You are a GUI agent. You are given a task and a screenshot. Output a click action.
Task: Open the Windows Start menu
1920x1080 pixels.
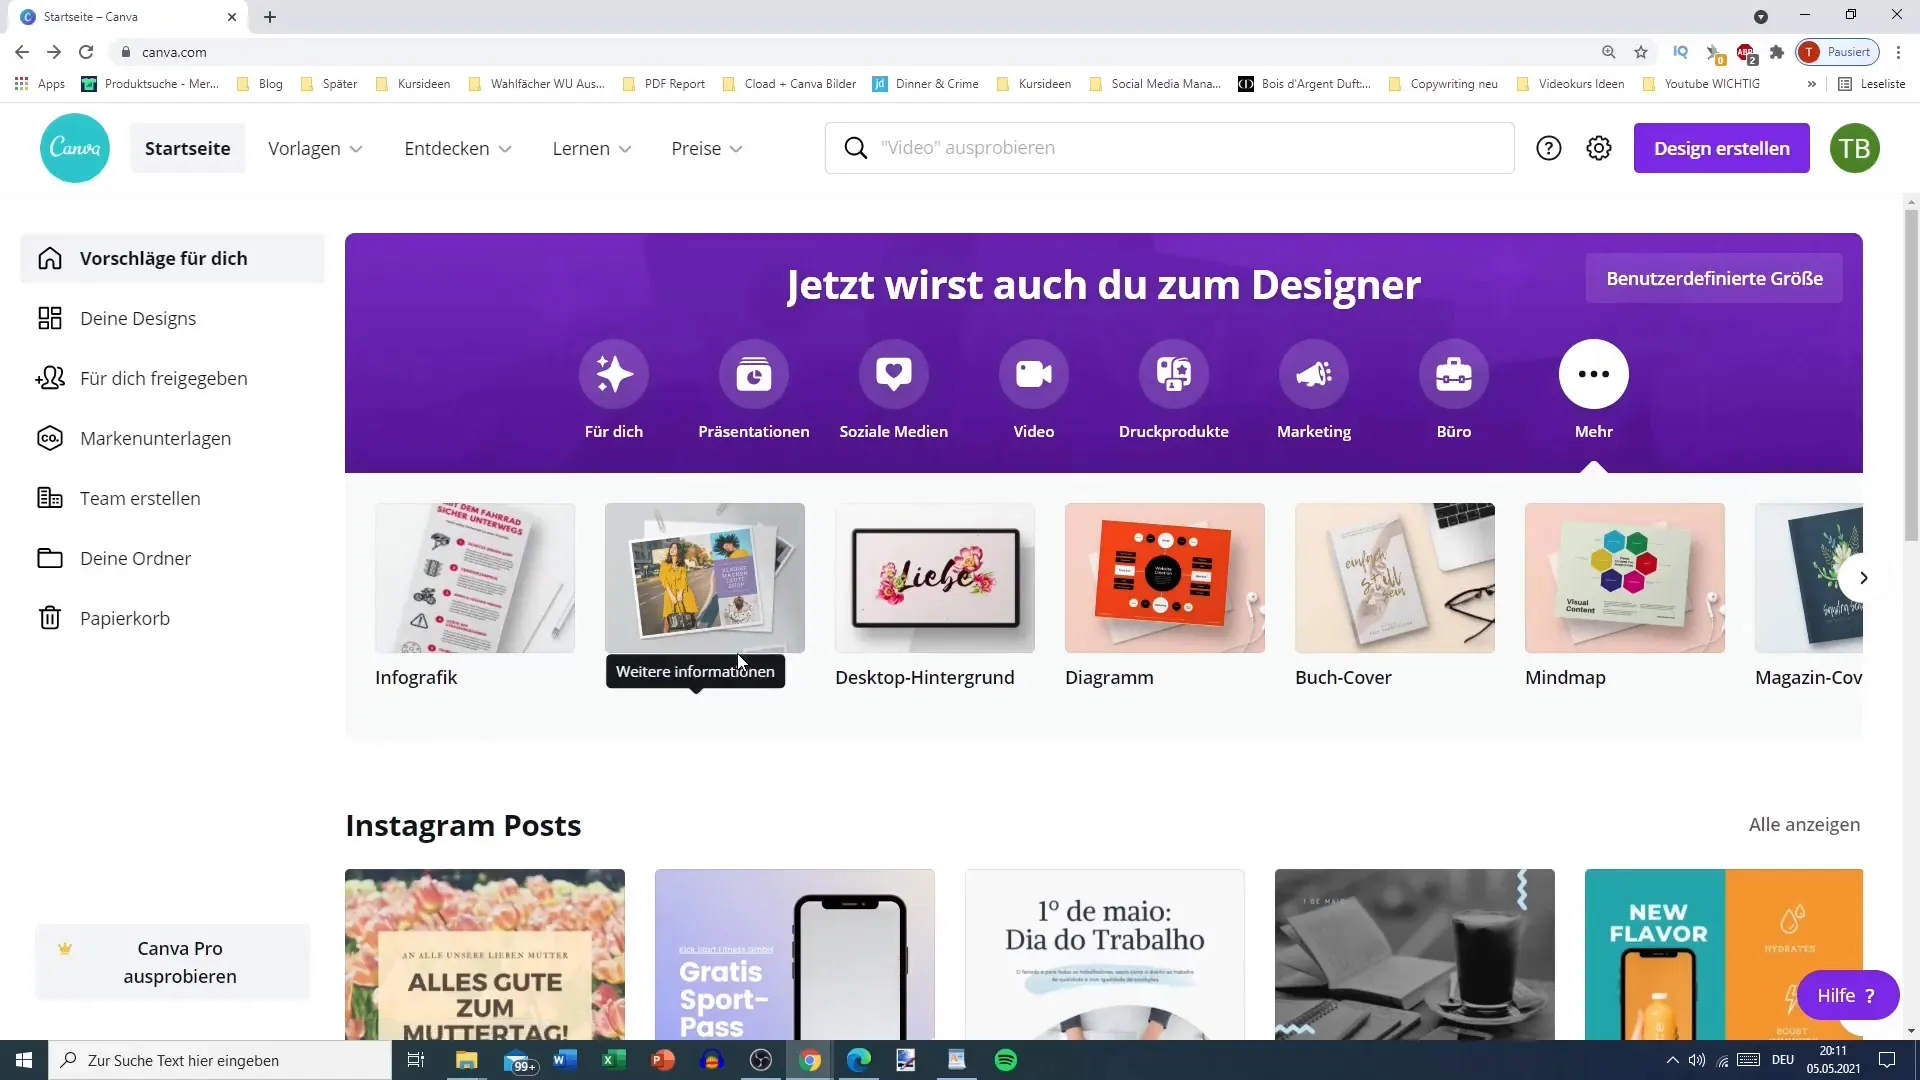24,1060
